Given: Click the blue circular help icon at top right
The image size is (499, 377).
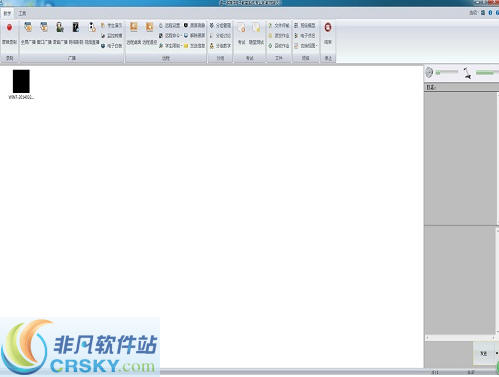Looking at the screenshot, I should click(490, 13).
